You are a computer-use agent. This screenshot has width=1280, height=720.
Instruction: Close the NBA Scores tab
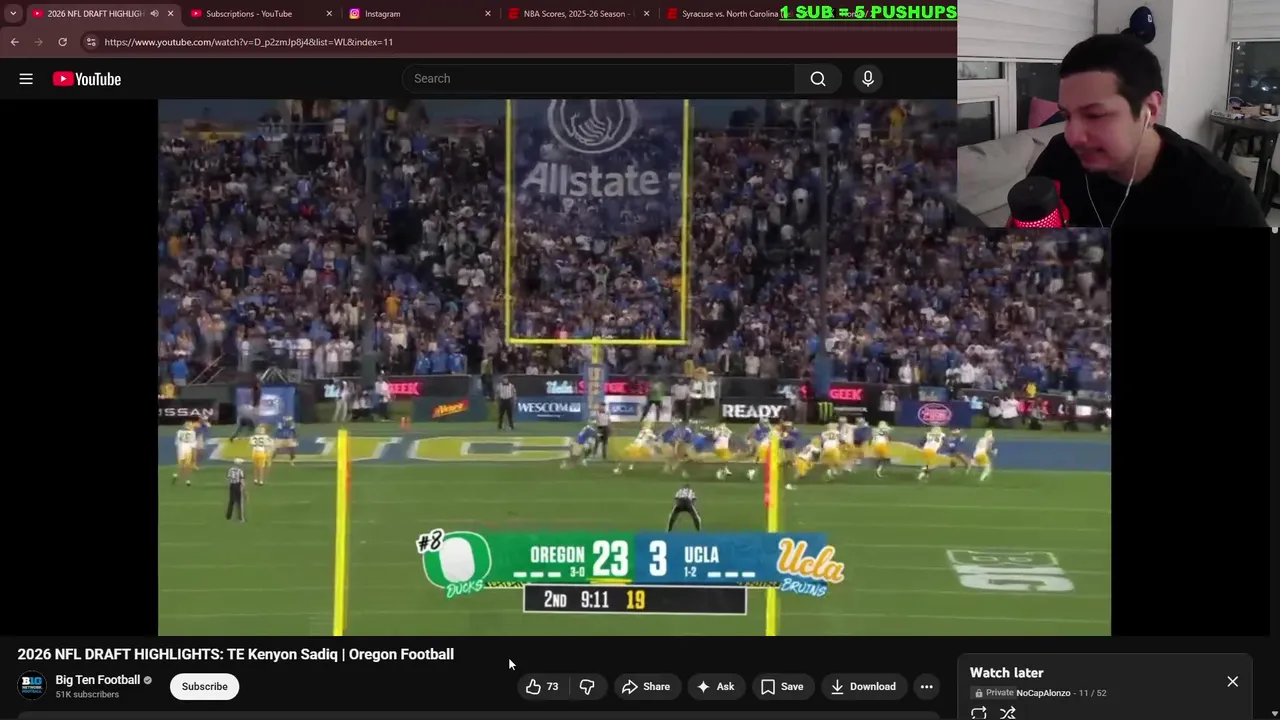pyautogui.click(x=646, y=14)
